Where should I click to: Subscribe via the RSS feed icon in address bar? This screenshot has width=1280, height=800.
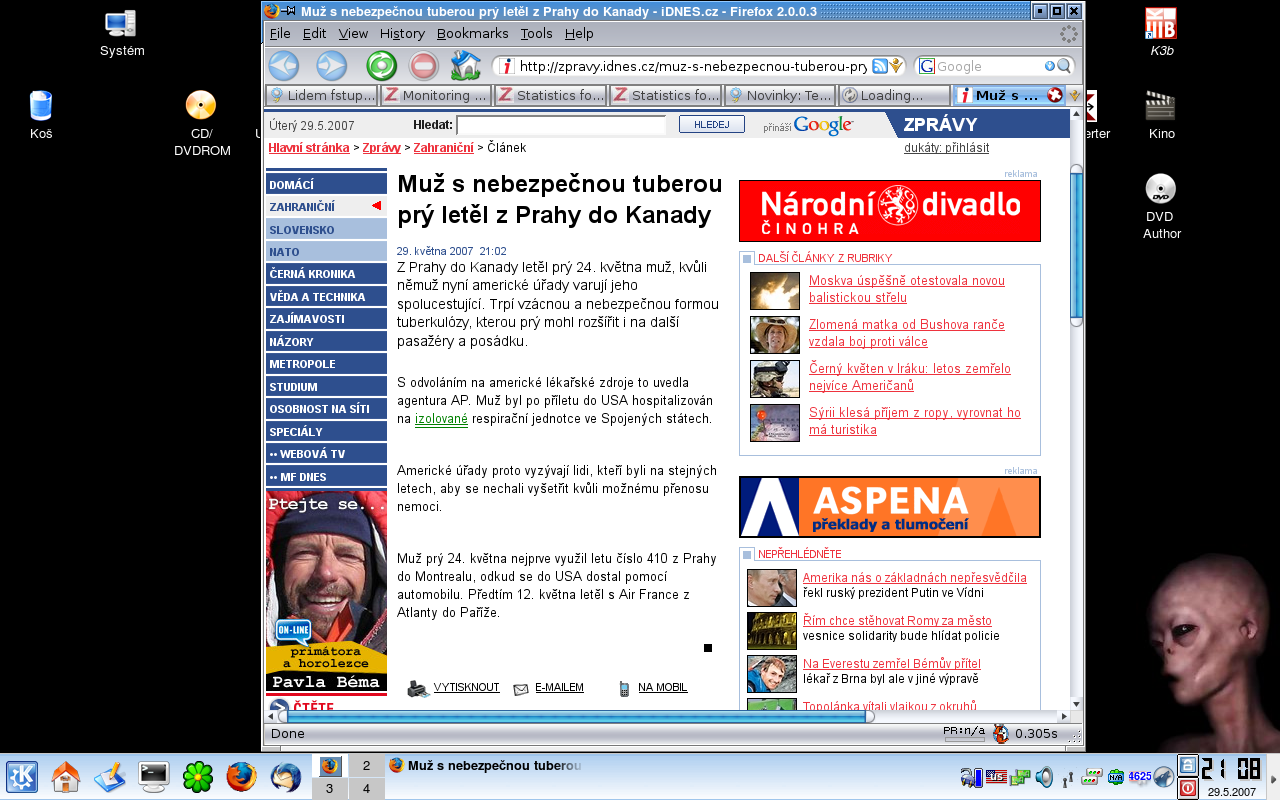click(x=878, y=65)
